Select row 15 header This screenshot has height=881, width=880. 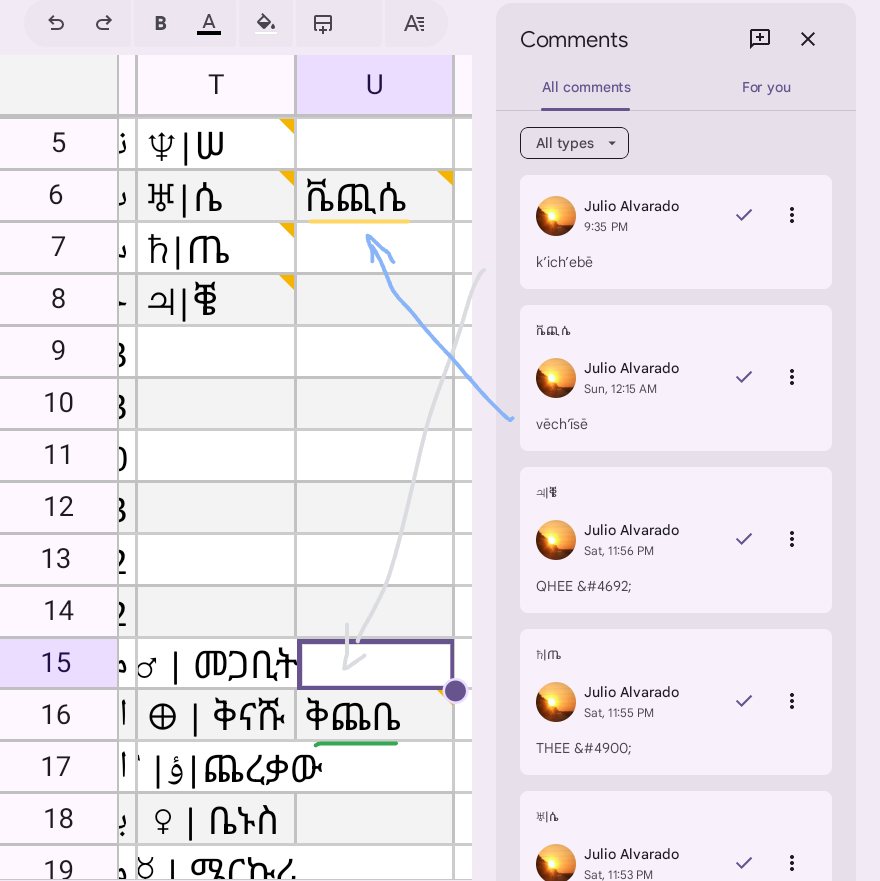pos(58,663)
